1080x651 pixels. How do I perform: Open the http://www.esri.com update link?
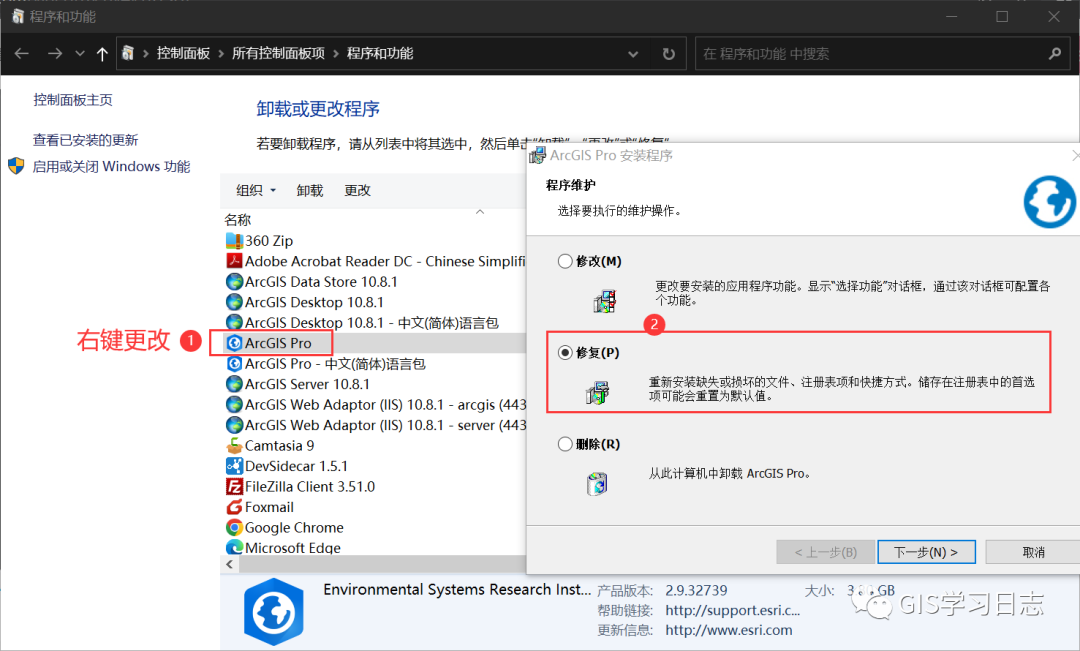coord(729,630)
